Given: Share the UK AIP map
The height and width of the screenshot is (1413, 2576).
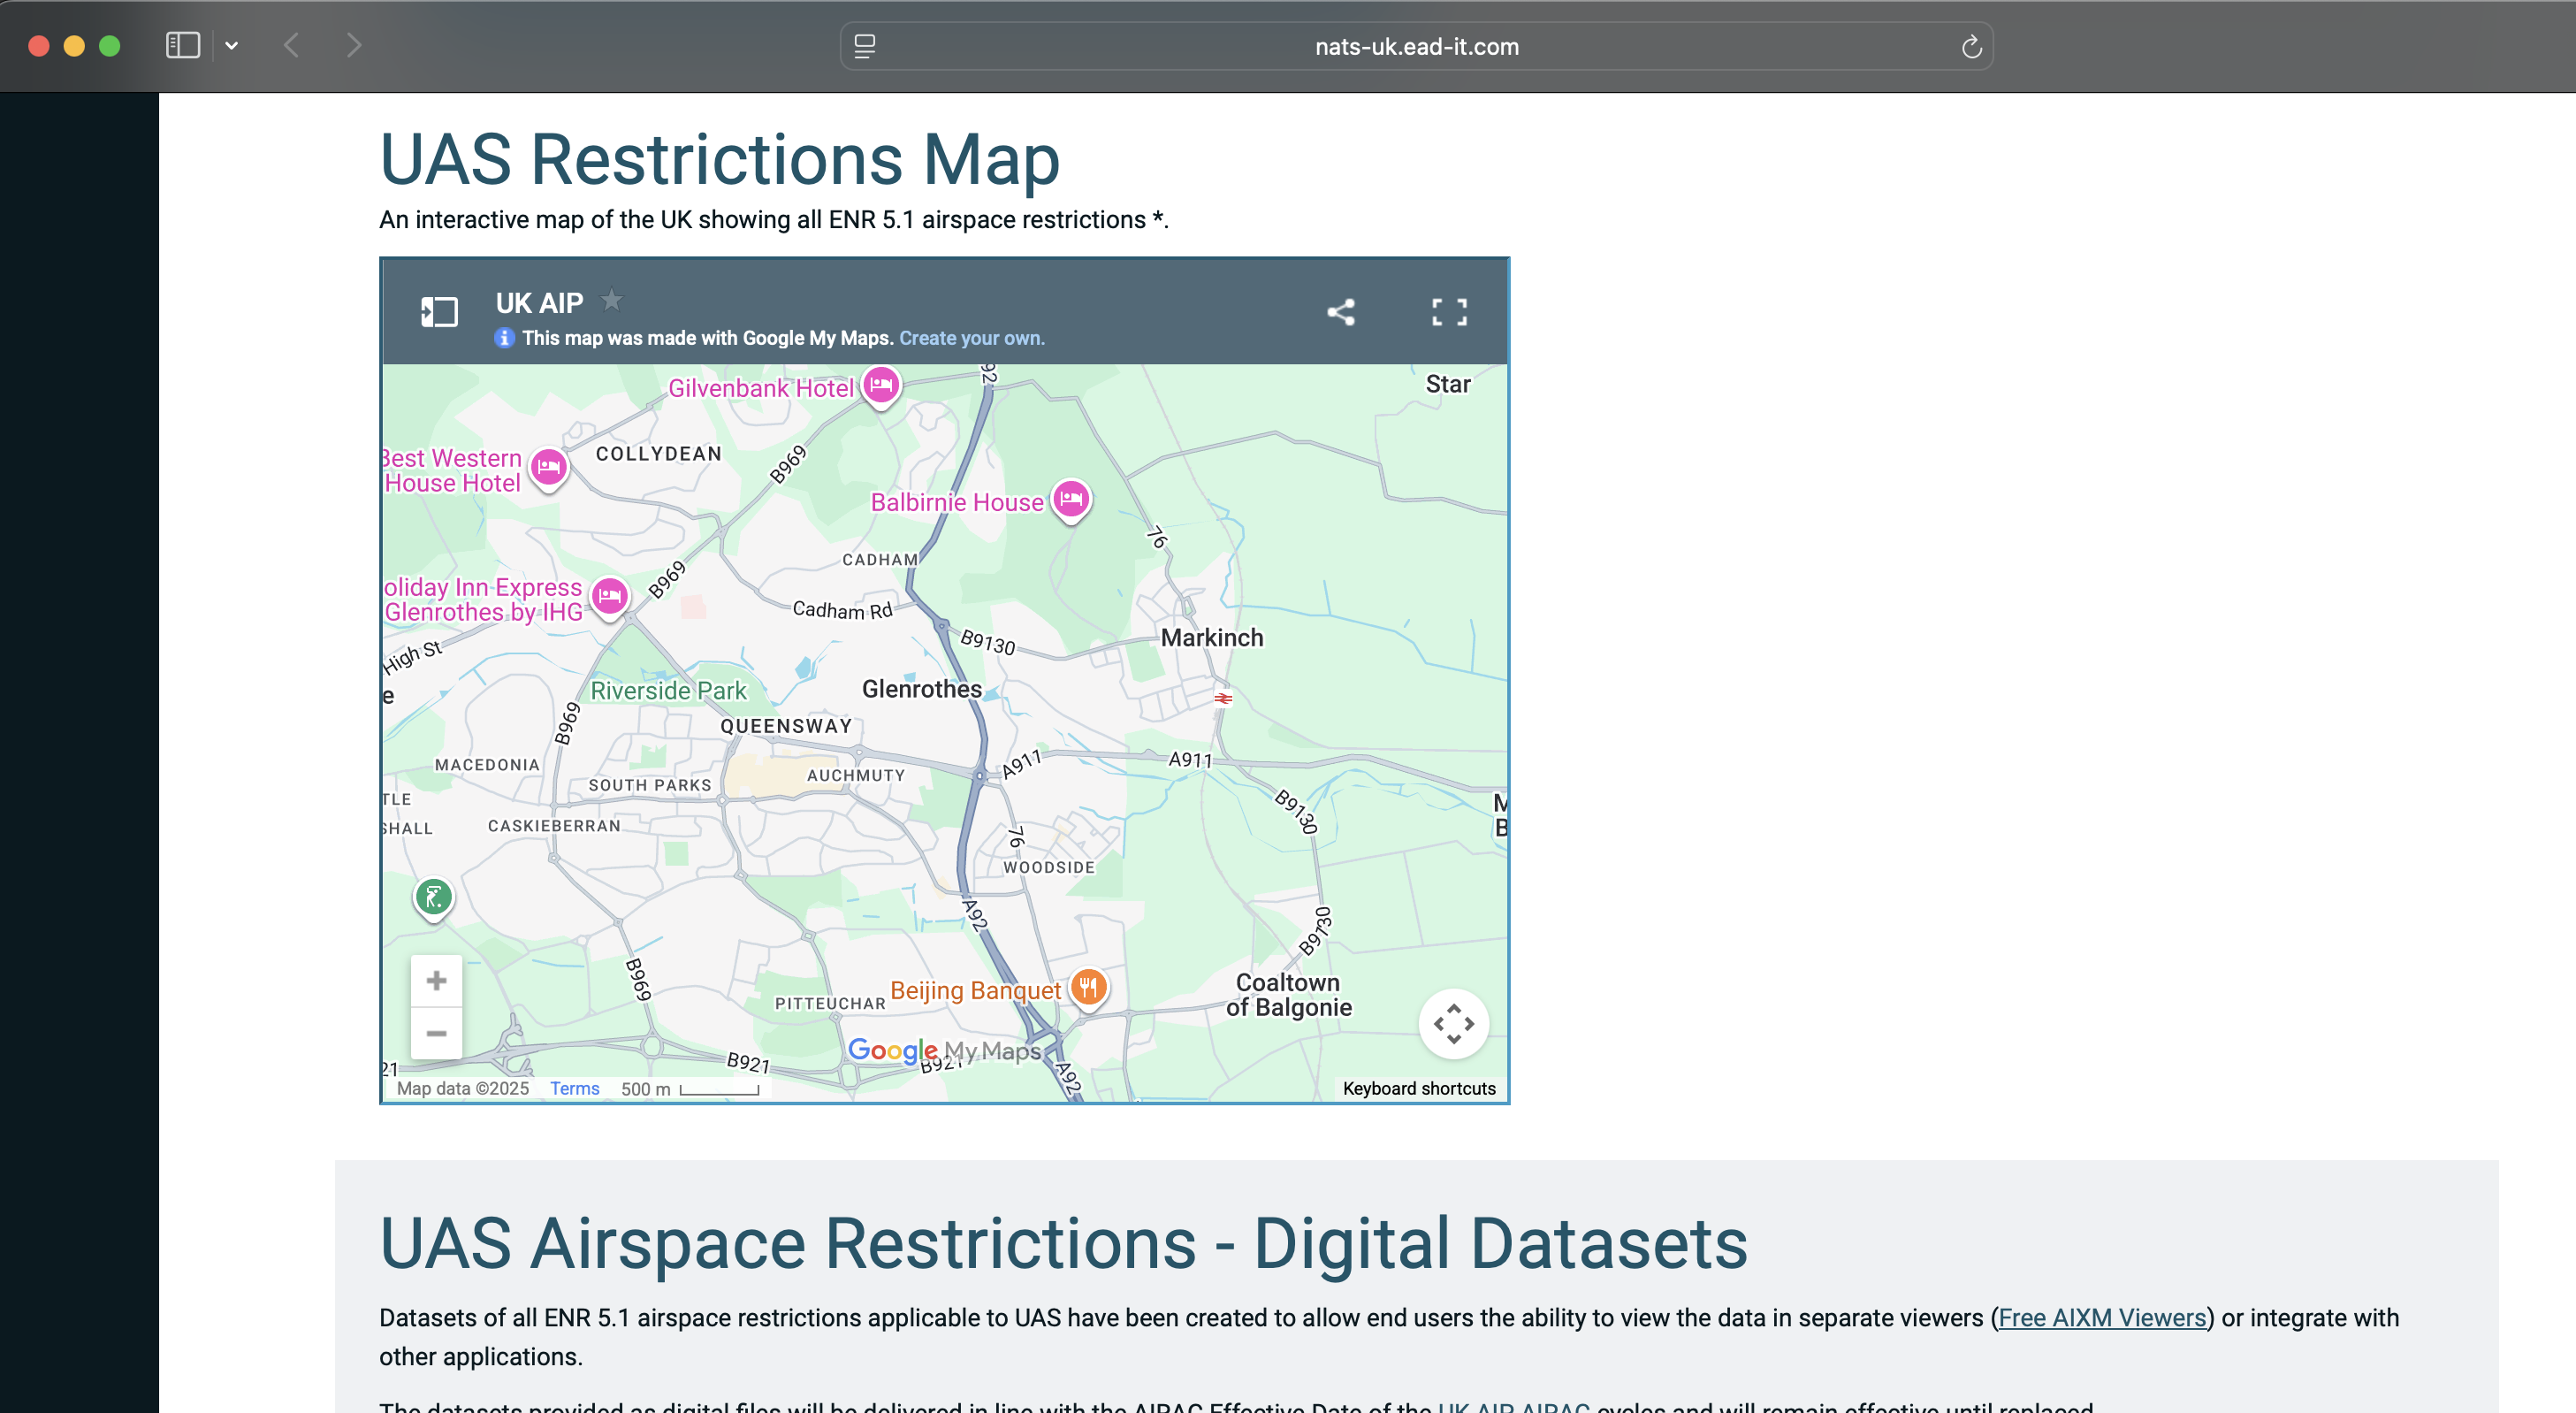Looking at the screenshot, I should (x=1341, y=312).
